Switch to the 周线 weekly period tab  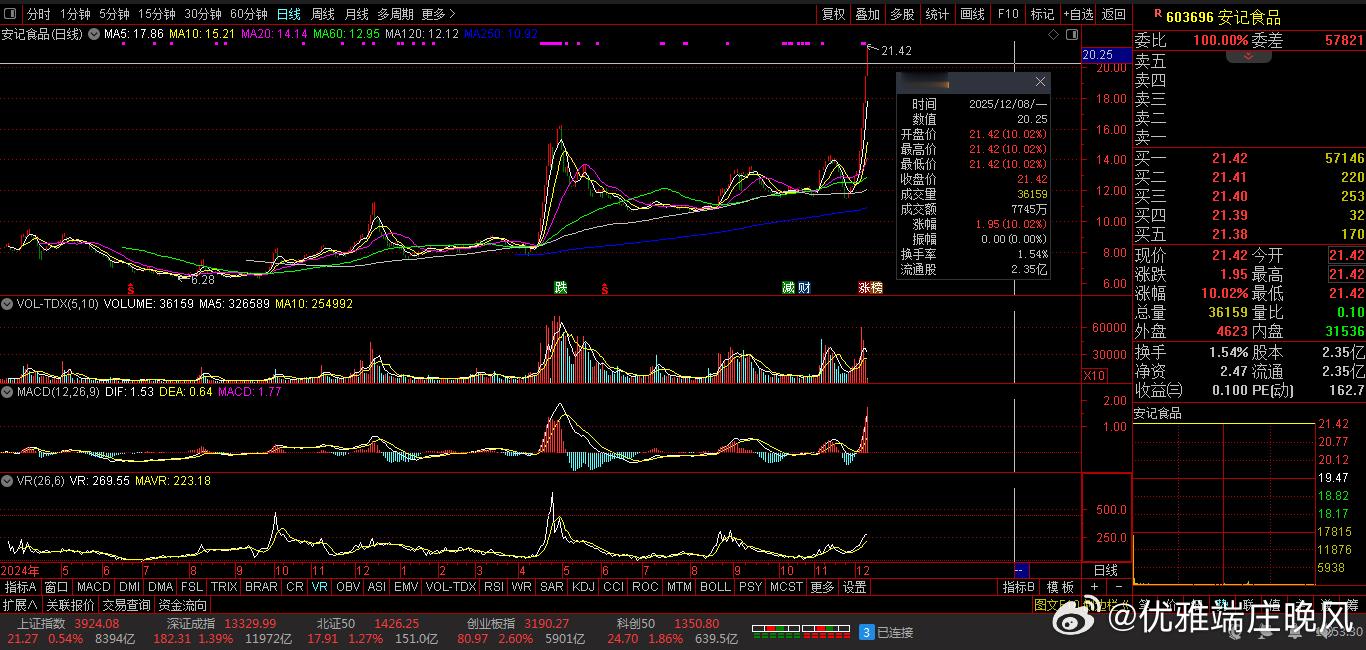click(x=322, y=14)
